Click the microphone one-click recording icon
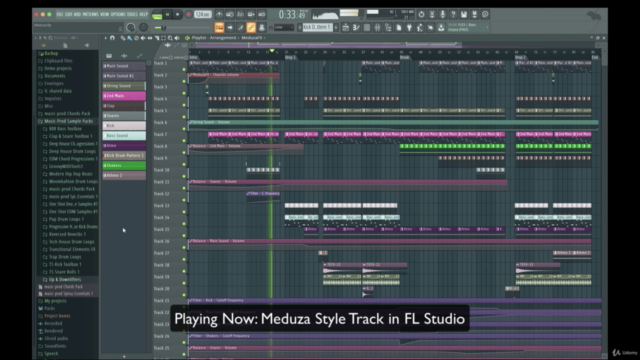This screenshot has height=360, width=640. click(x=442, y=14)
